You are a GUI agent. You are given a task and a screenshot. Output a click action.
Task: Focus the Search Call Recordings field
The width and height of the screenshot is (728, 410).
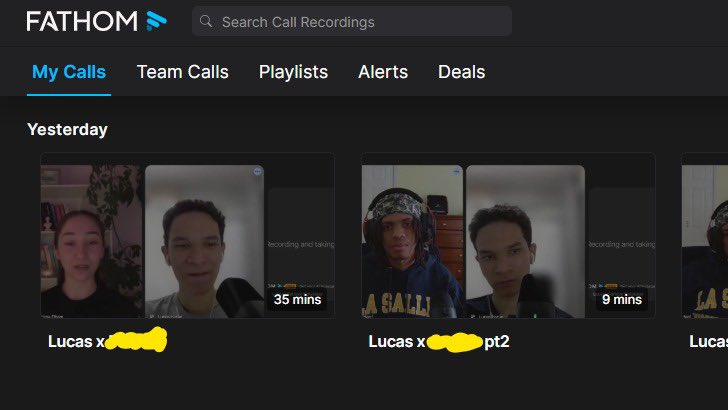(352, 21)
